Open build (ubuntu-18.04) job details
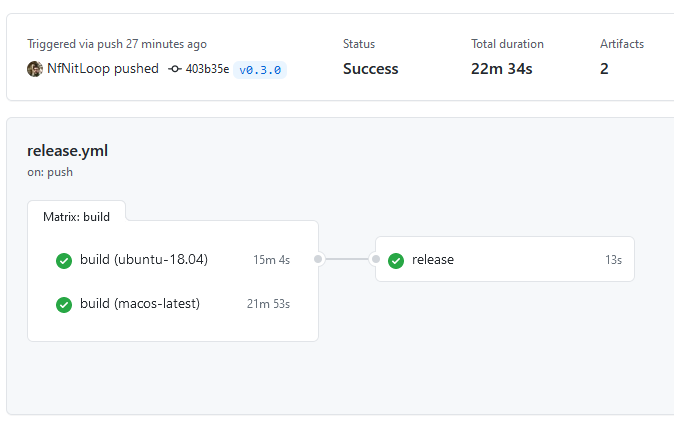 [173, 260]
